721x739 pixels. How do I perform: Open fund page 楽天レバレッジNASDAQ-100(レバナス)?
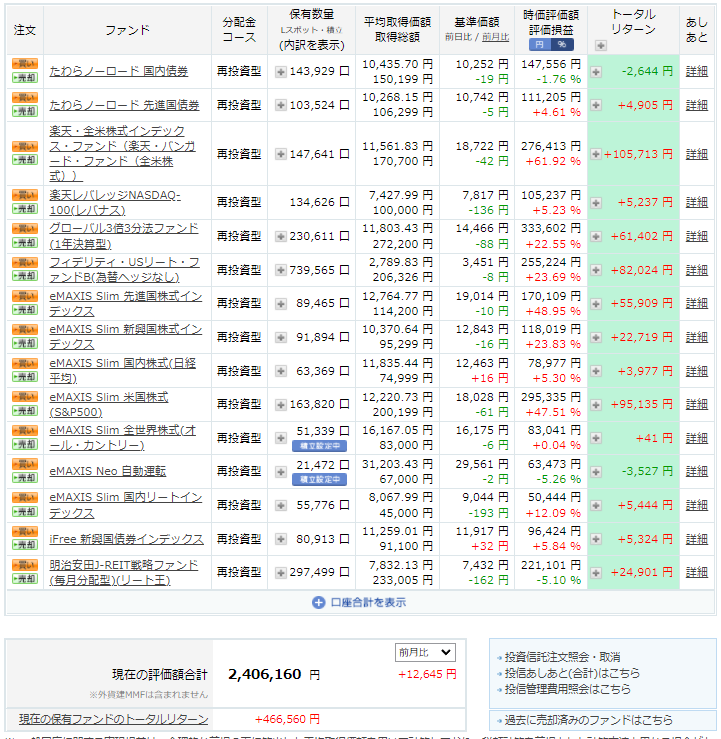[x=115, y=203]
